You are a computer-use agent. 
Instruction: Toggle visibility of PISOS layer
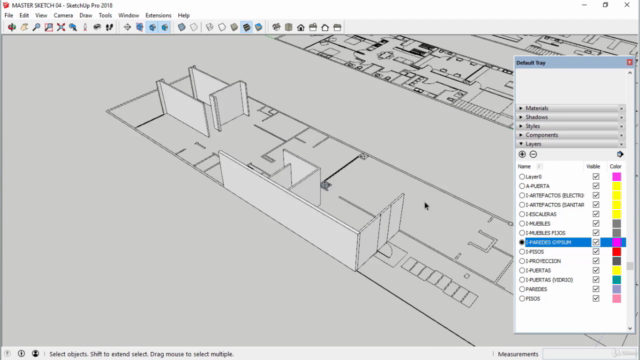click(596, 298)
